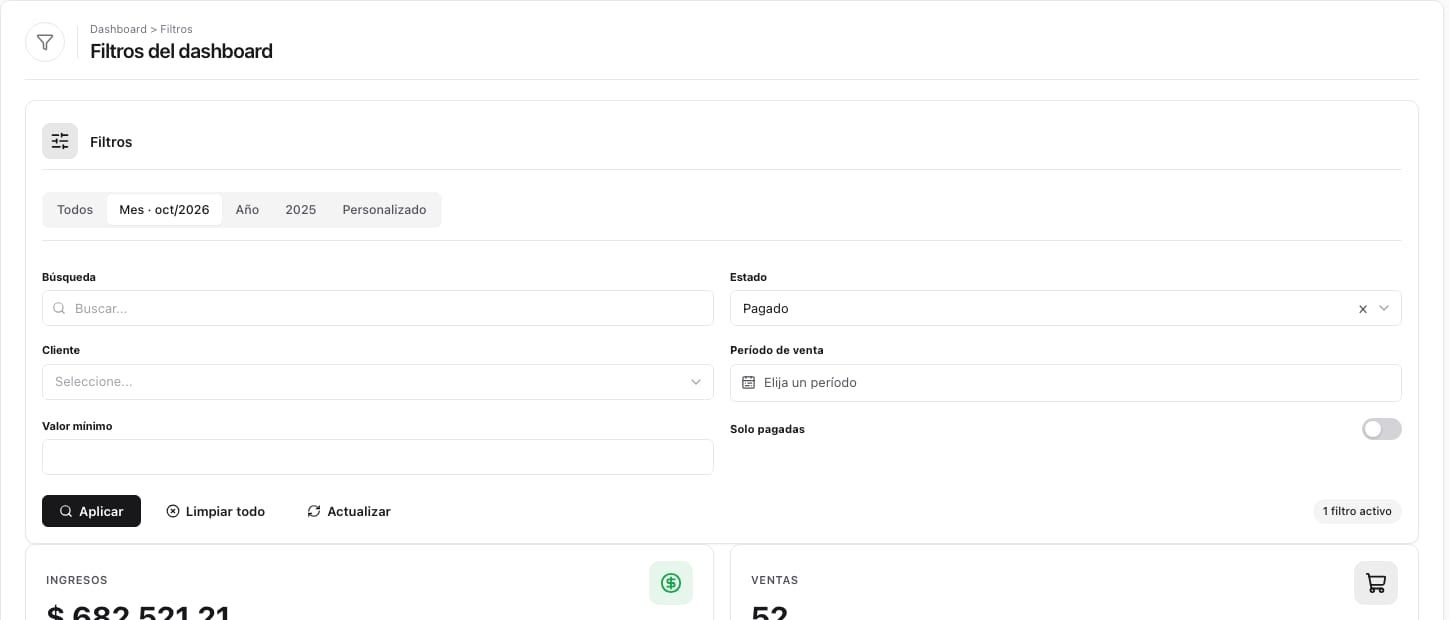1450x620 pixels.
Task: Click the 1 filtro activo badge
Action: click(1357, 511)
